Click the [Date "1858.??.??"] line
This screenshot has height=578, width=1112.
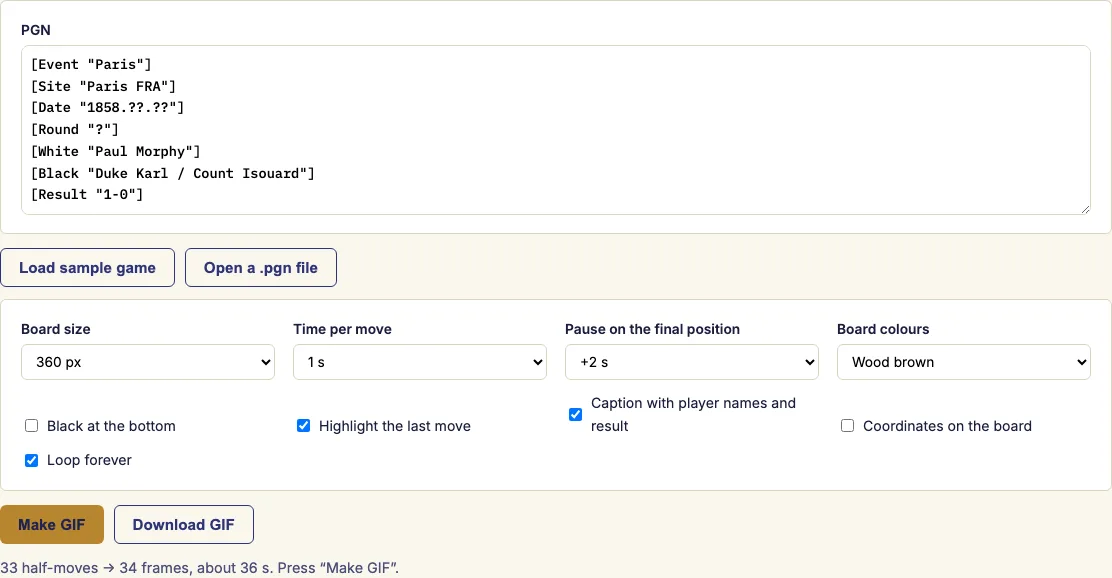coord(107,108)
